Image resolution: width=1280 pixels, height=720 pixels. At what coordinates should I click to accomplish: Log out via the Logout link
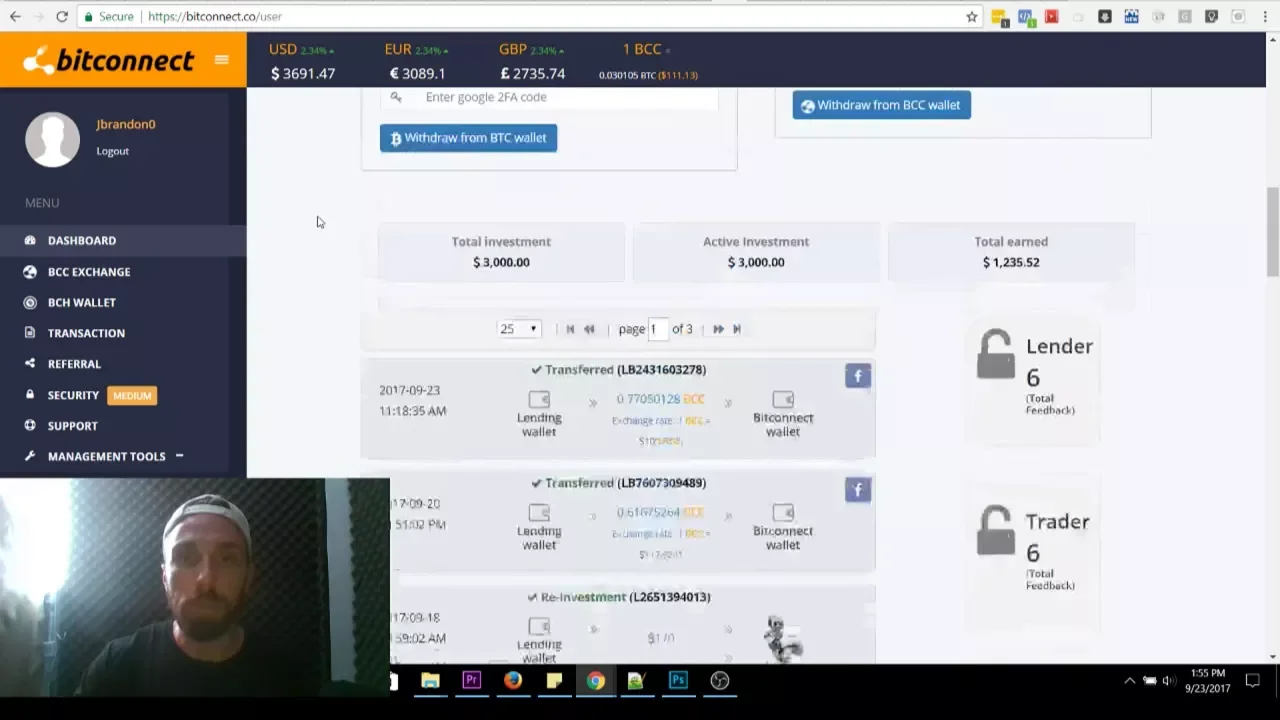pos(112,151)
